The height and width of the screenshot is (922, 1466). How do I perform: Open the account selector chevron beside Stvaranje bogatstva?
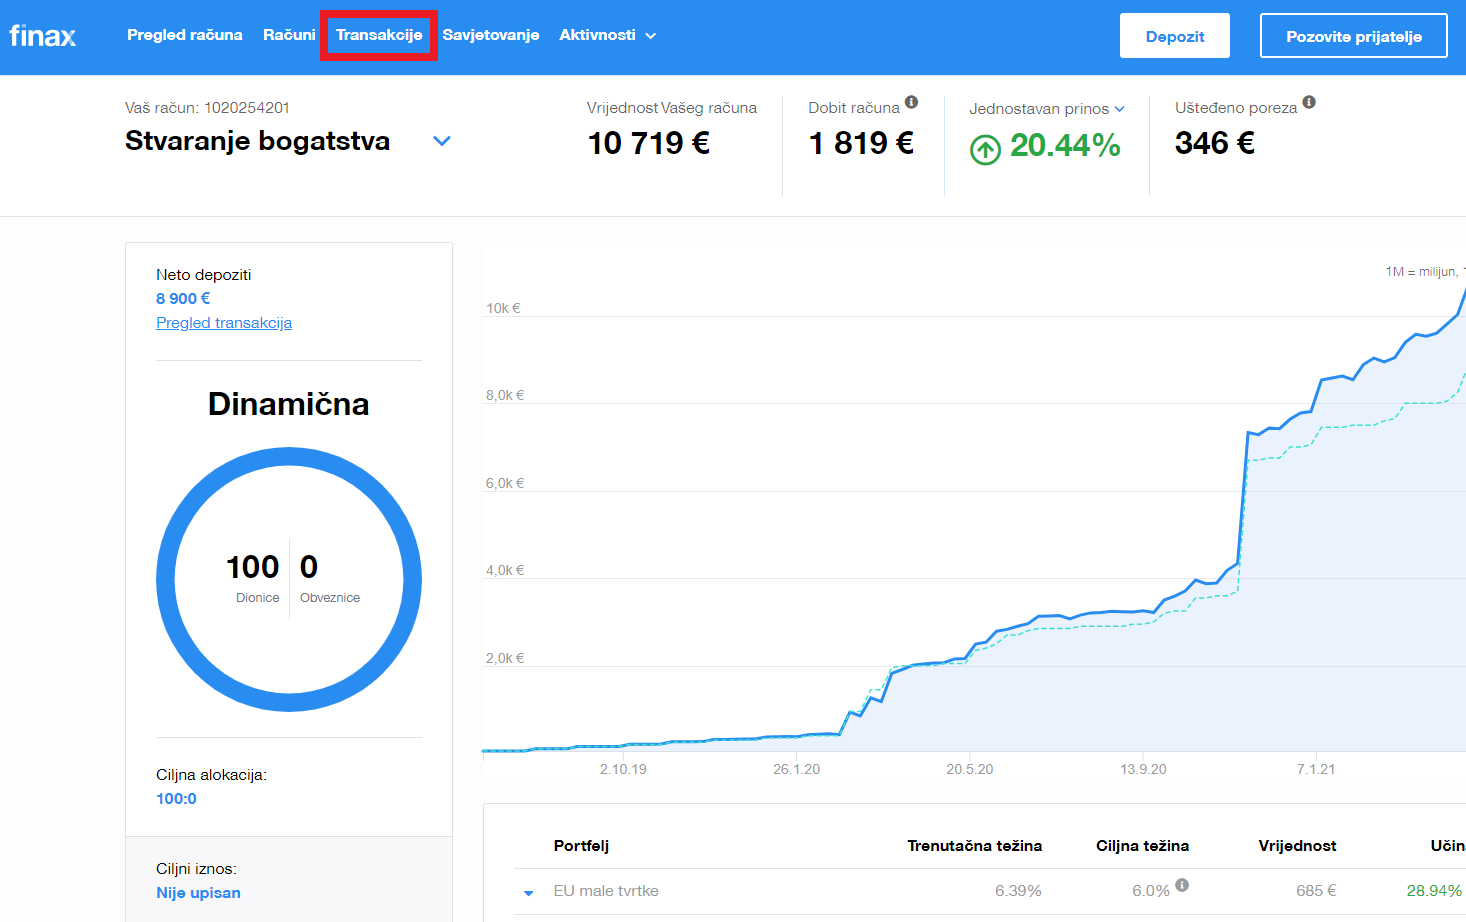(x=441, y=141)
